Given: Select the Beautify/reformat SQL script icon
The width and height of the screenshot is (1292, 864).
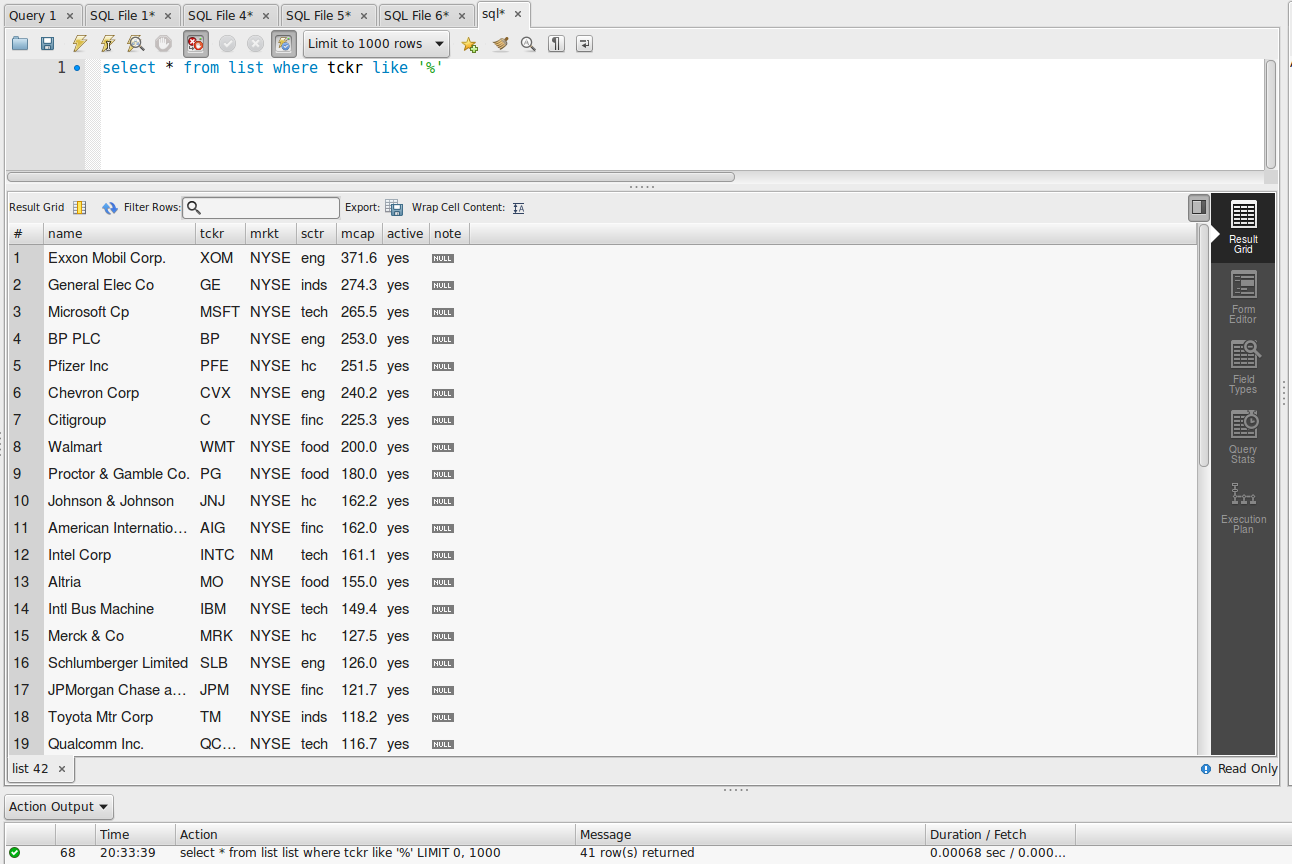Looking at the screenshot, I should pos(500,43).
